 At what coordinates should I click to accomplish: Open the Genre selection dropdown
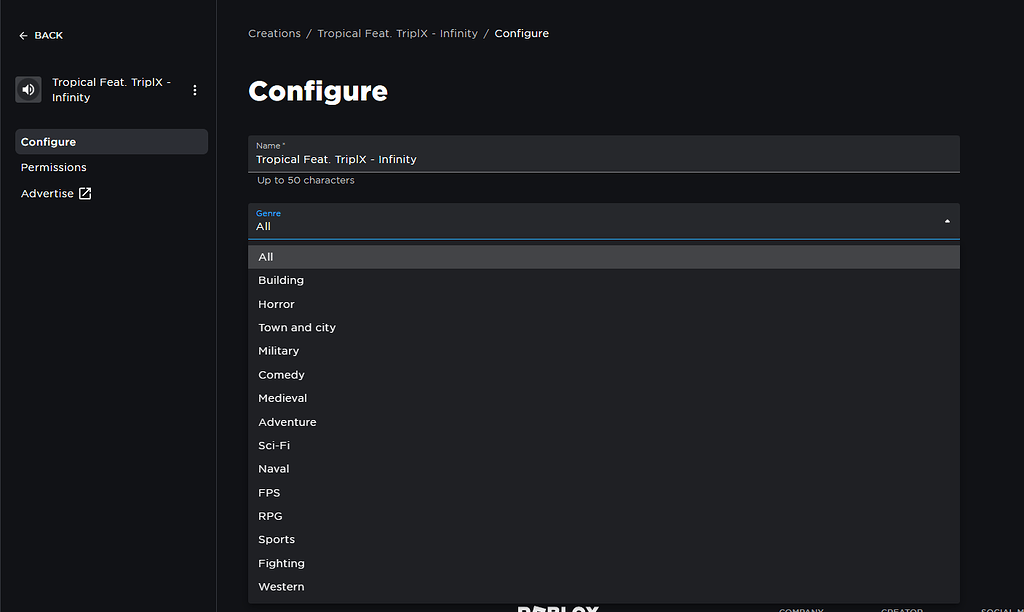[600, 220]
